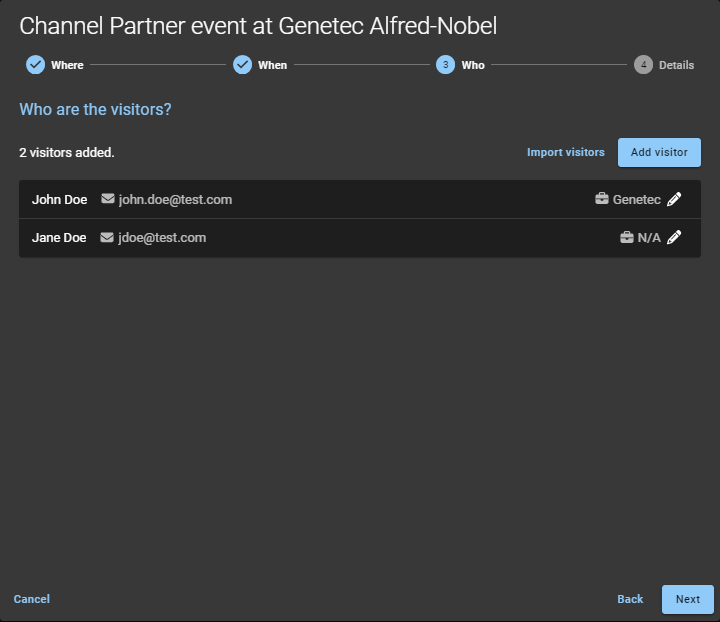Viewport: 720px width, 622px height.
Task: Select the John Doe visitor name
Action: (60, 200)
